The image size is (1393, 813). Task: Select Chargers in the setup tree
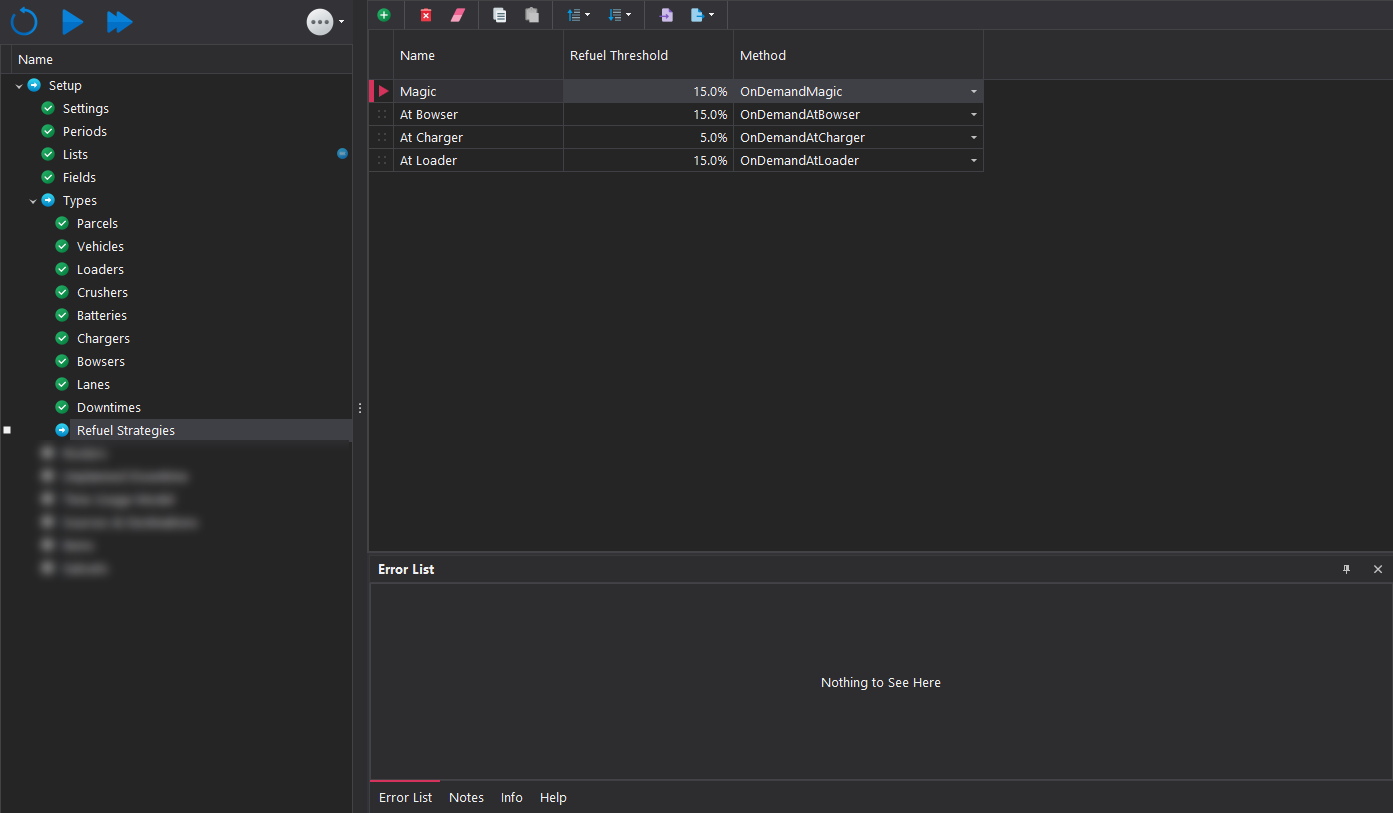103,338
